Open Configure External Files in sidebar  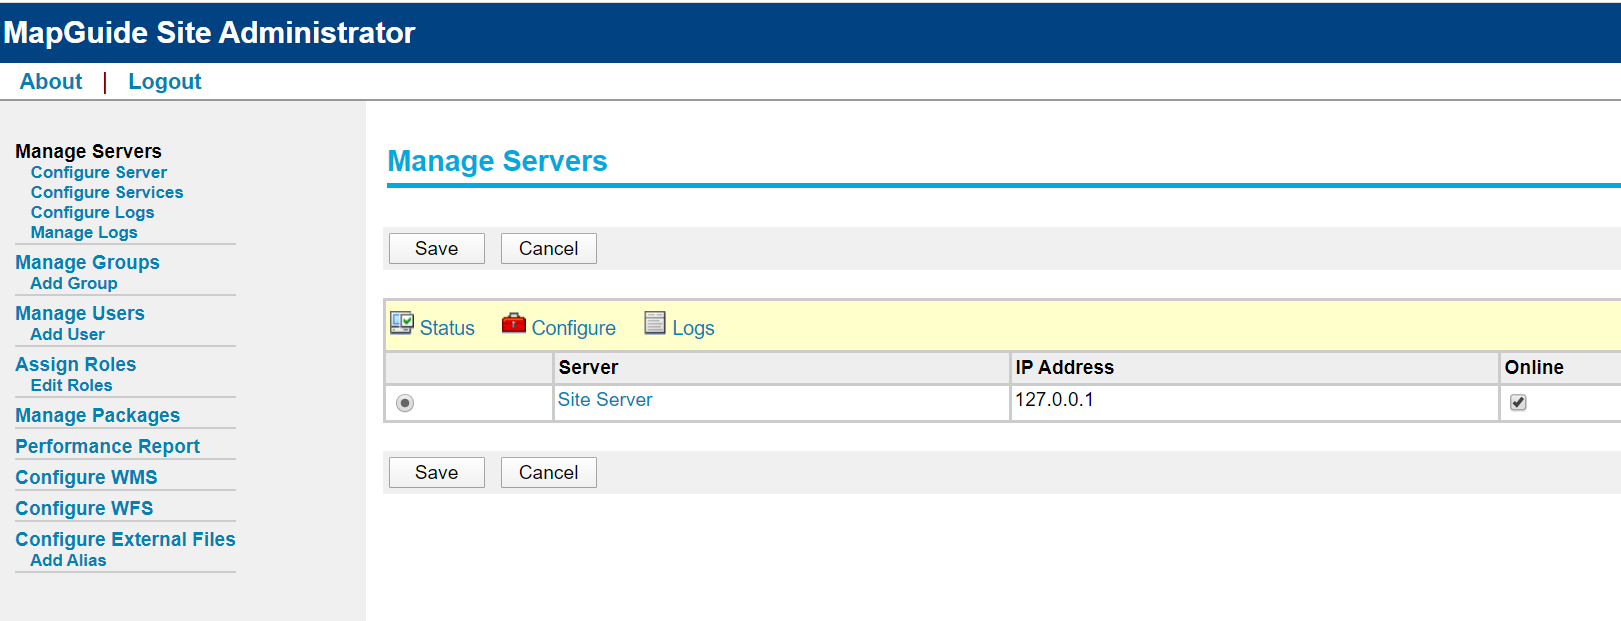[x=125, y=539]
